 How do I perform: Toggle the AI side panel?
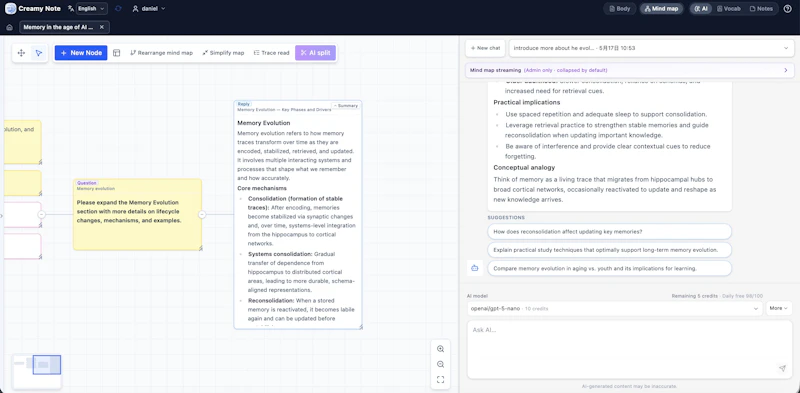pos(701,9)
